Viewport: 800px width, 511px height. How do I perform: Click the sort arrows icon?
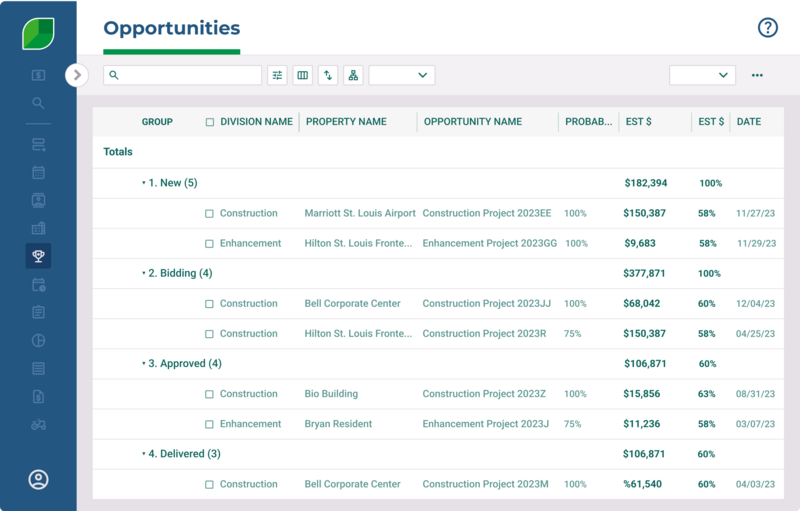click(328, 75)
